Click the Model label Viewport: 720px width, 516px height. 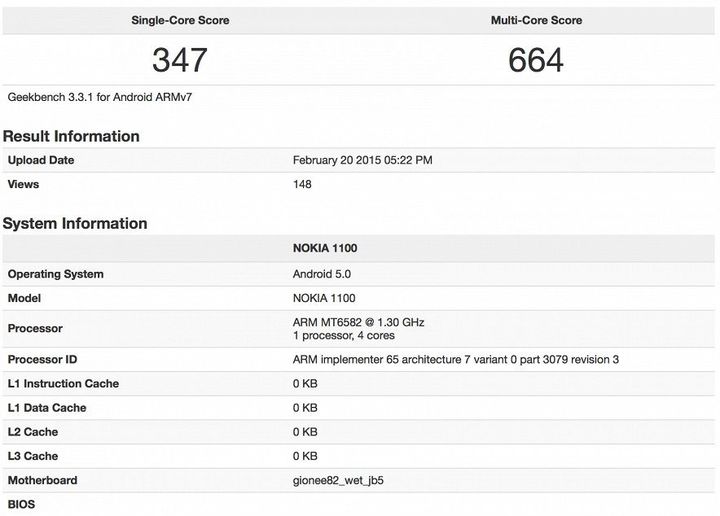click(x=24, y=298)
